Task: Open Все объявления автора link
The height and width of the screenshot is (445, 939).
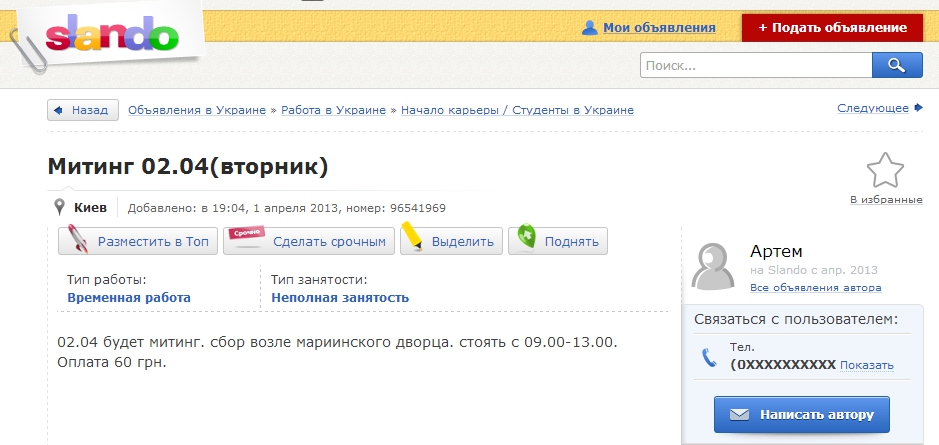Action: pyautogui.click(x=816, y=287)
